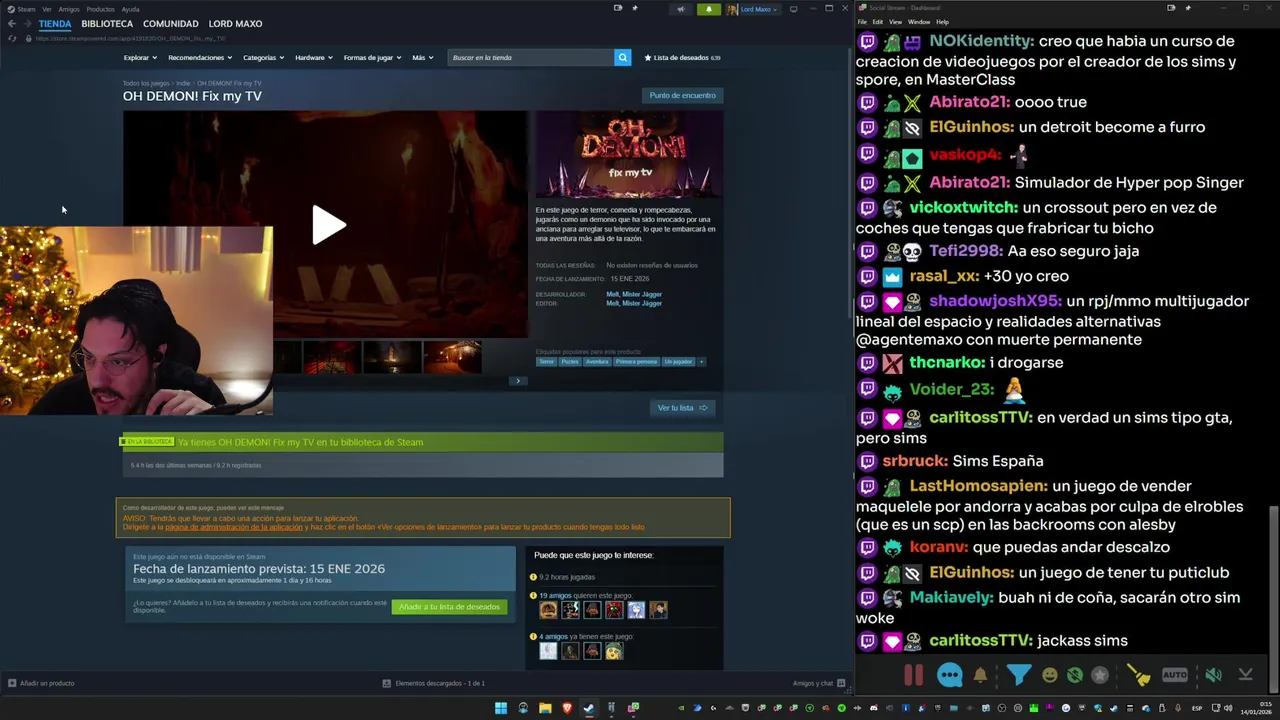
Task: Click the gray star featured icon
Action: tap(1100, 675)
